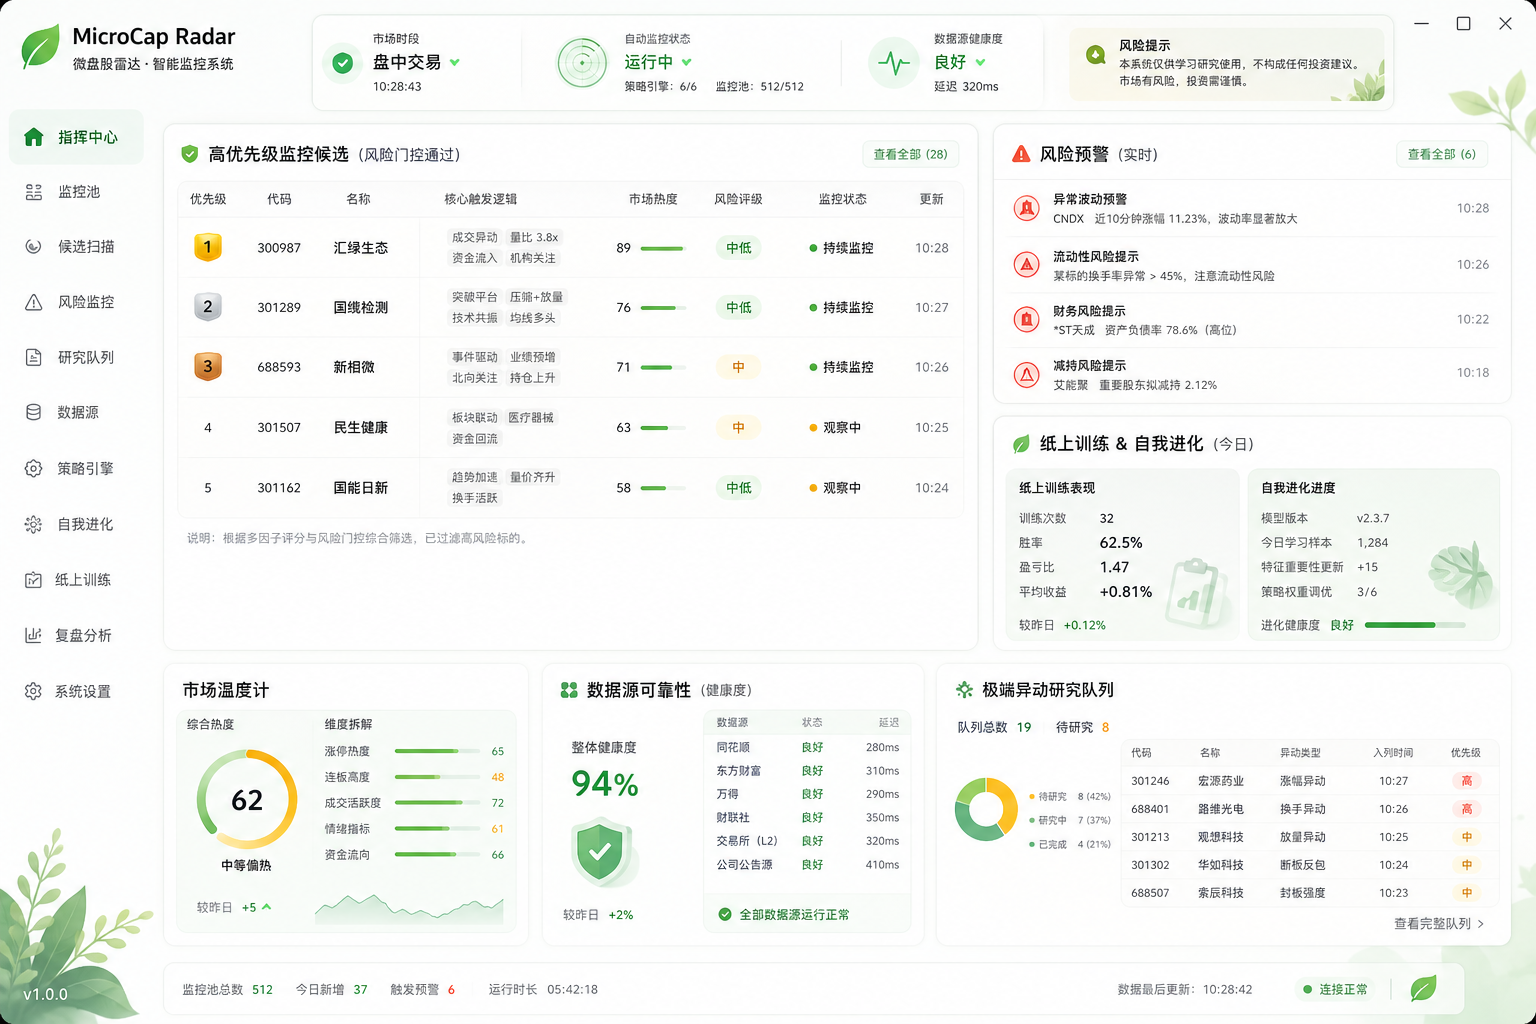Click the 市场温度计 trend sparkline chart

click(x=409, y=908)
